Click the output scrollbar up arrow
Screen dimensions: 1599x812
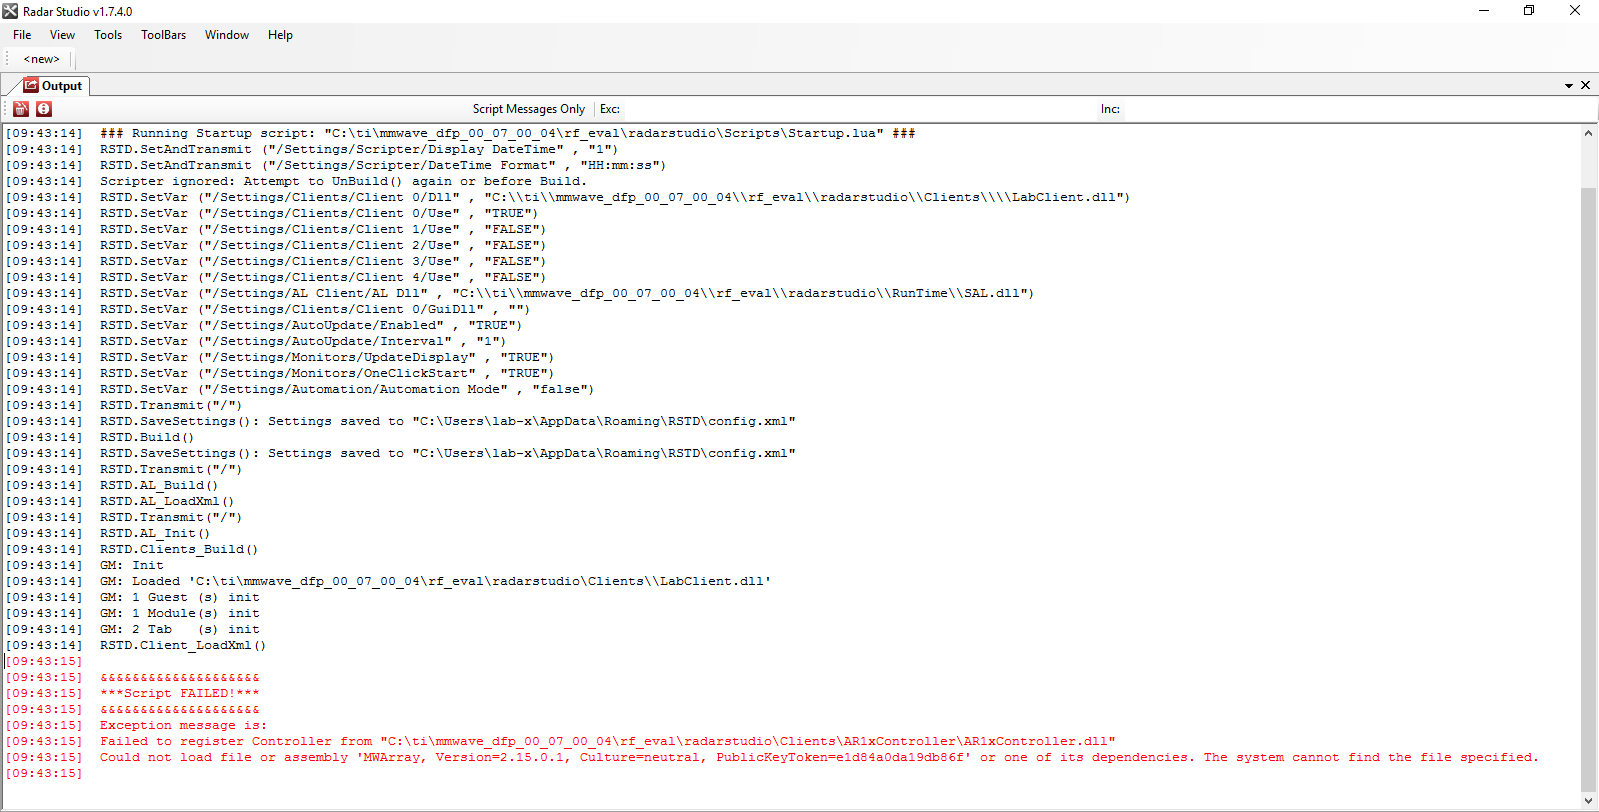[x=1588, y=133]
